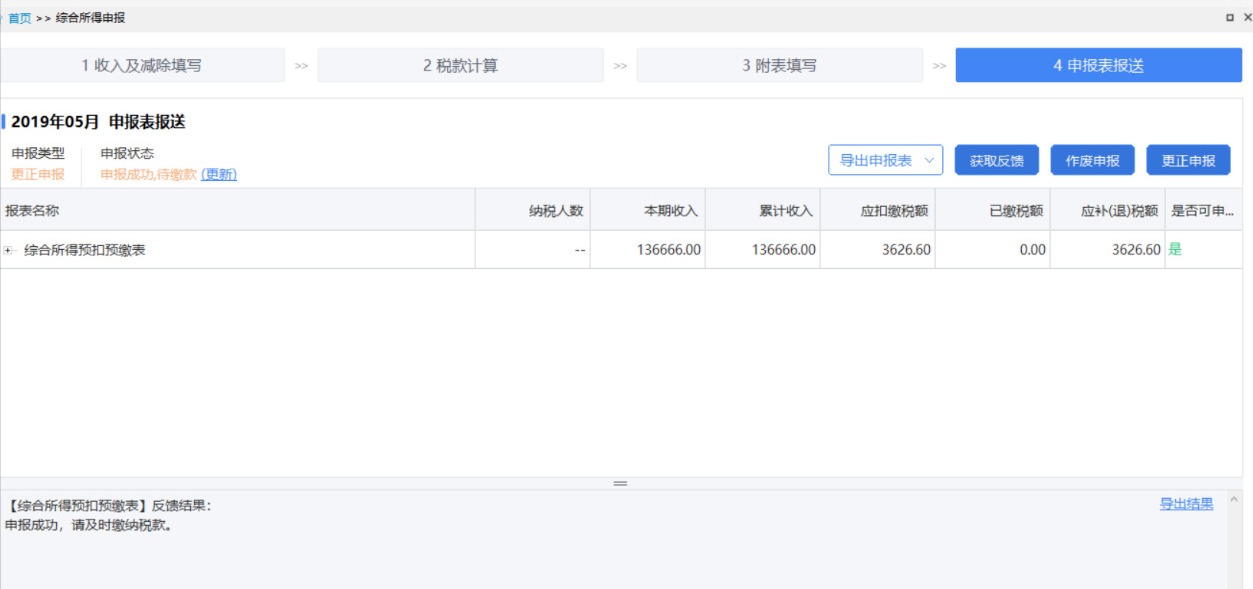
Task: Click the 本期收入 column header
Action: click(x=648, y=210)
